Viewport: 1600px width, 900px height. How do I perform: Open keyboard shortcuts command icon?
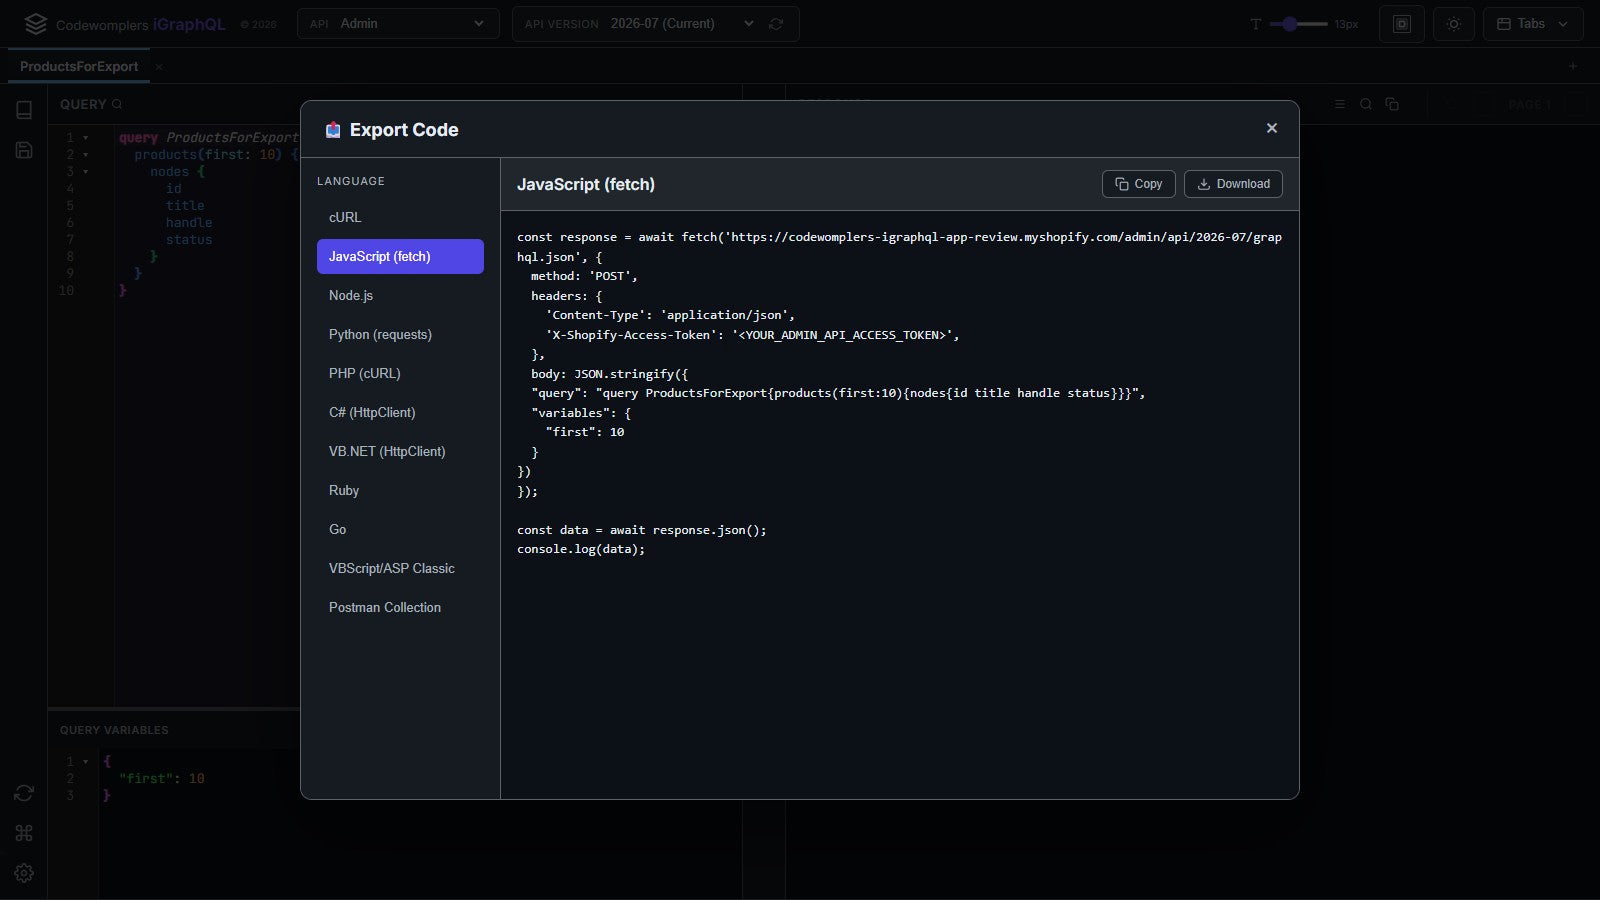coord(24,833)
